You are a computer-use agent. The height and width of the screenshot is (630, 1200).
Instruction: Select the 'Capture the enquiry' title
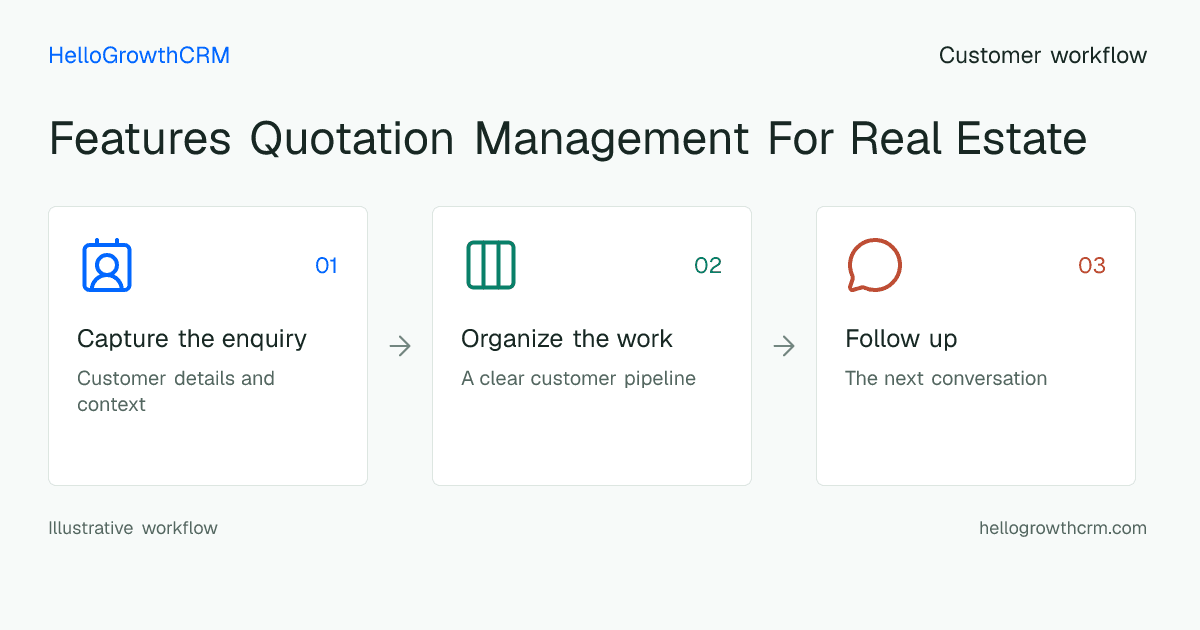192,339
